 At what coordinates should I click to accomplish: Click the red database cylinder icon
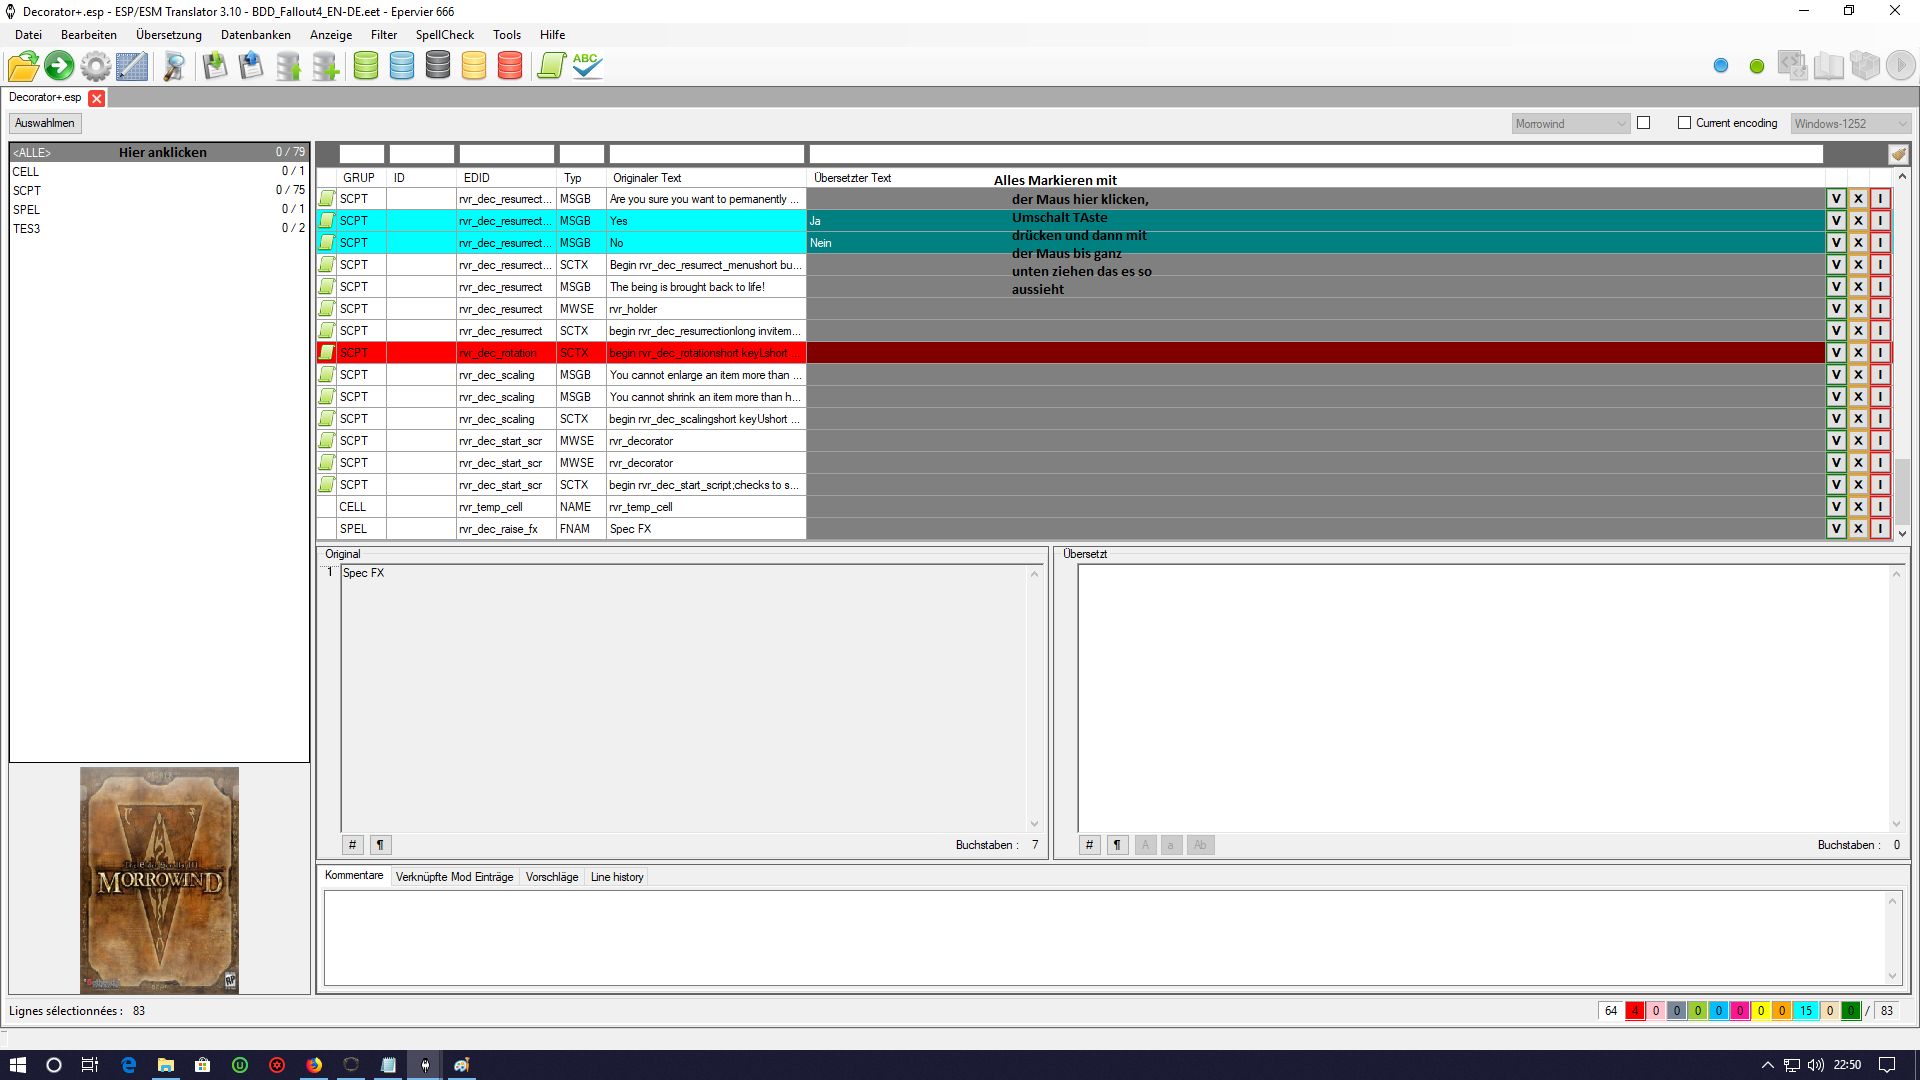pyautogui.click(x=510, y=66)
